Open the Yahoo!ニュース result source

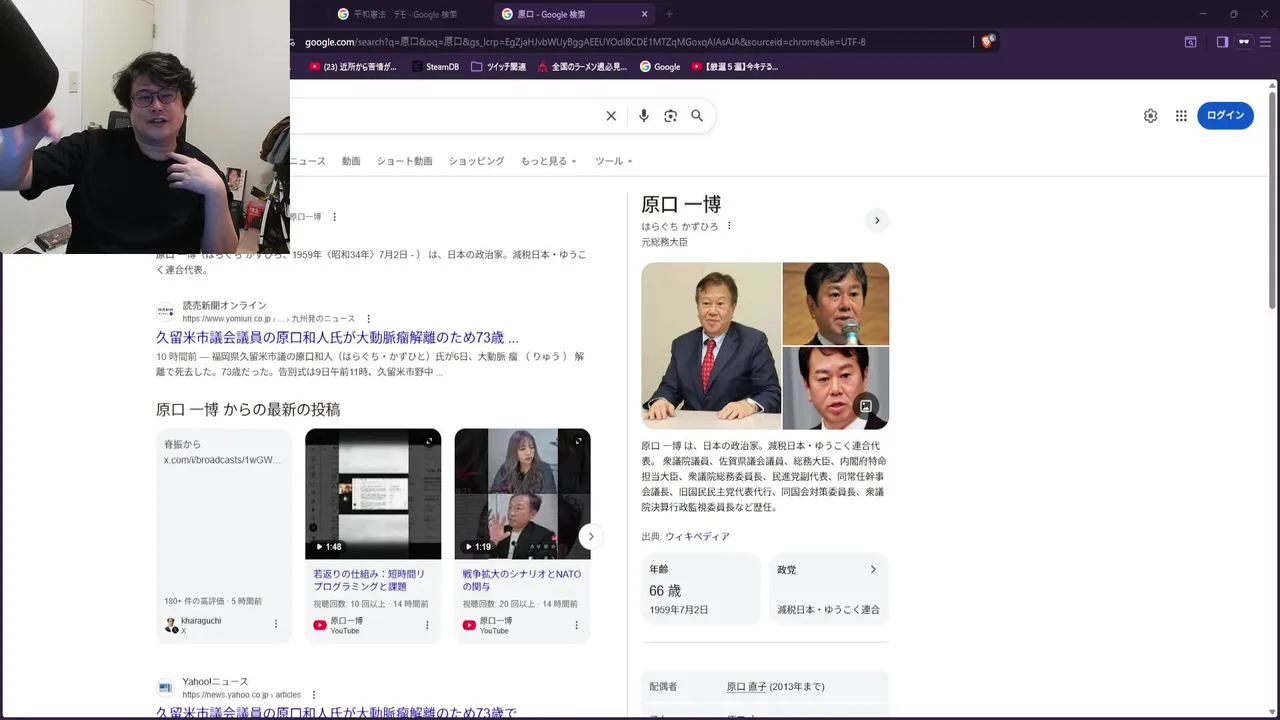[x=215, y=682]
